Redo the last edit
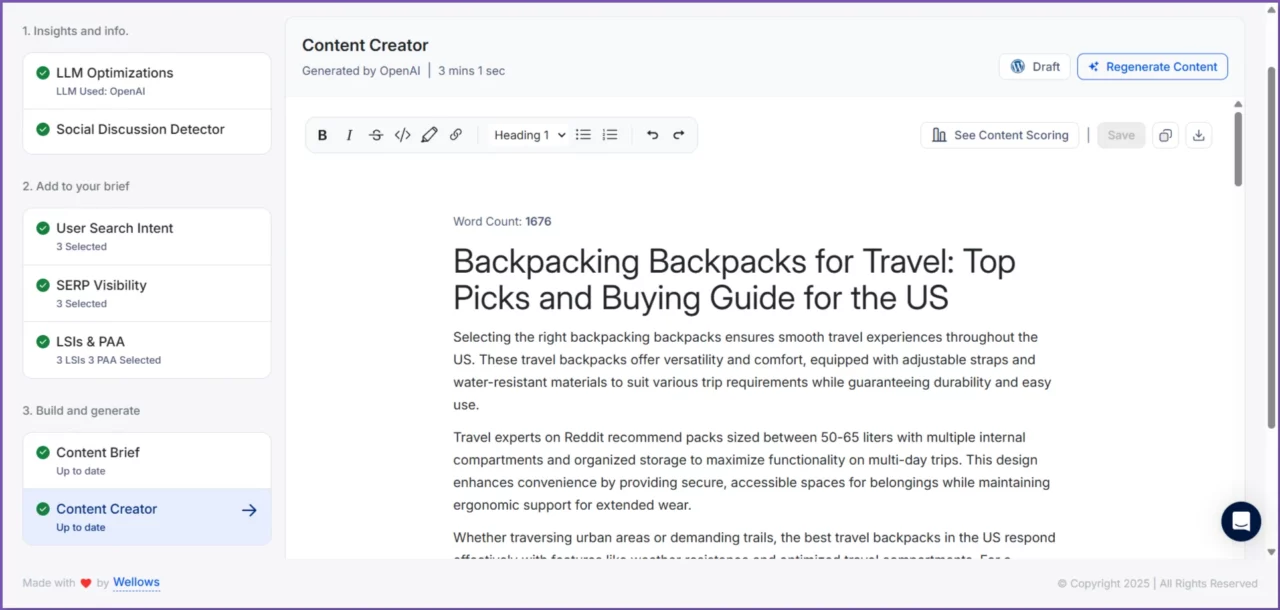Screen dimensions: 1280x610 coord(679,135)
